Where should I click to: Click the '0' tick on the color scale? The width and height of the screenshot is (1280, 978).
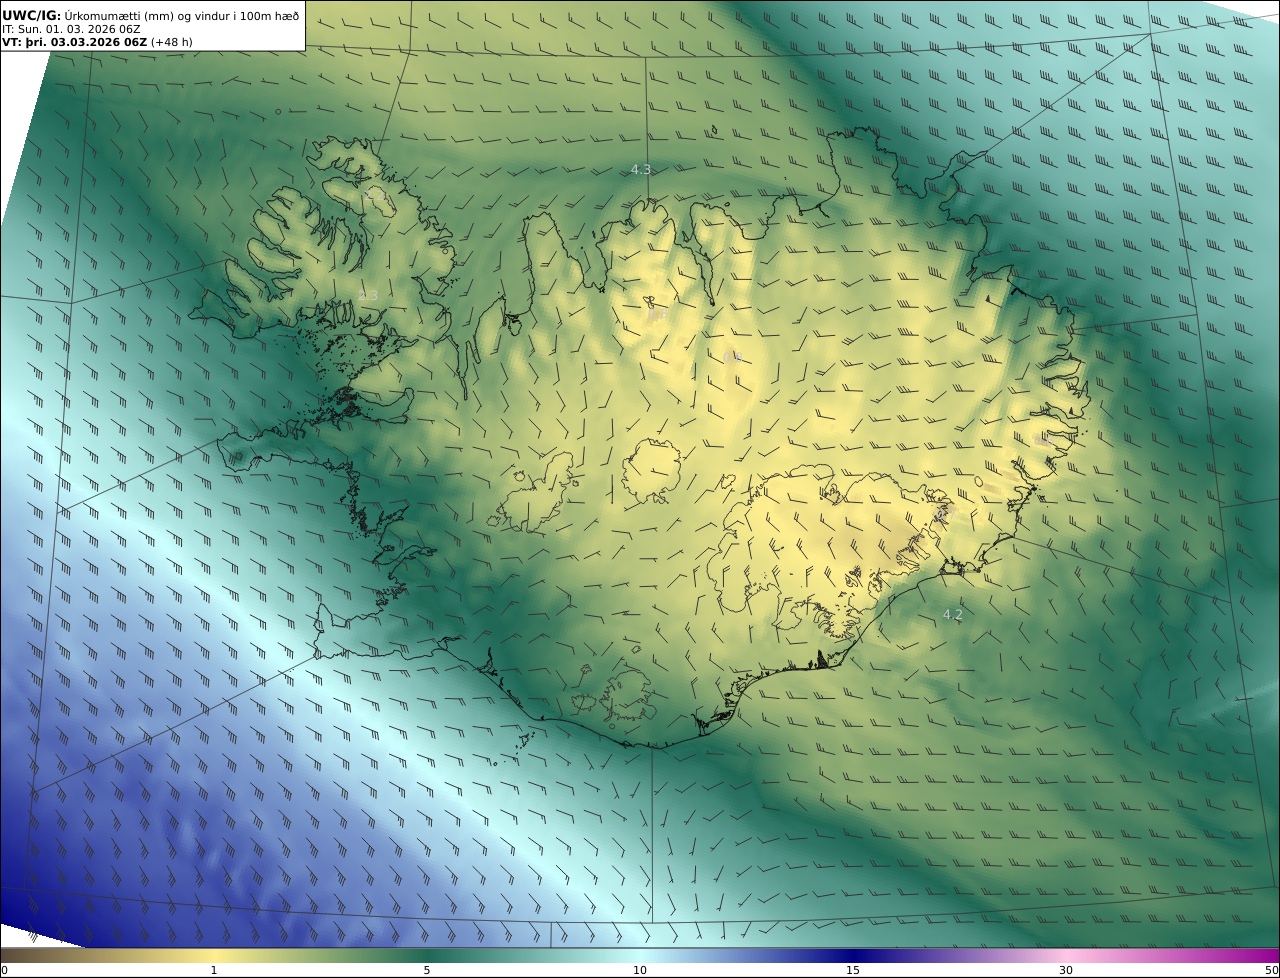coord(4,970)
